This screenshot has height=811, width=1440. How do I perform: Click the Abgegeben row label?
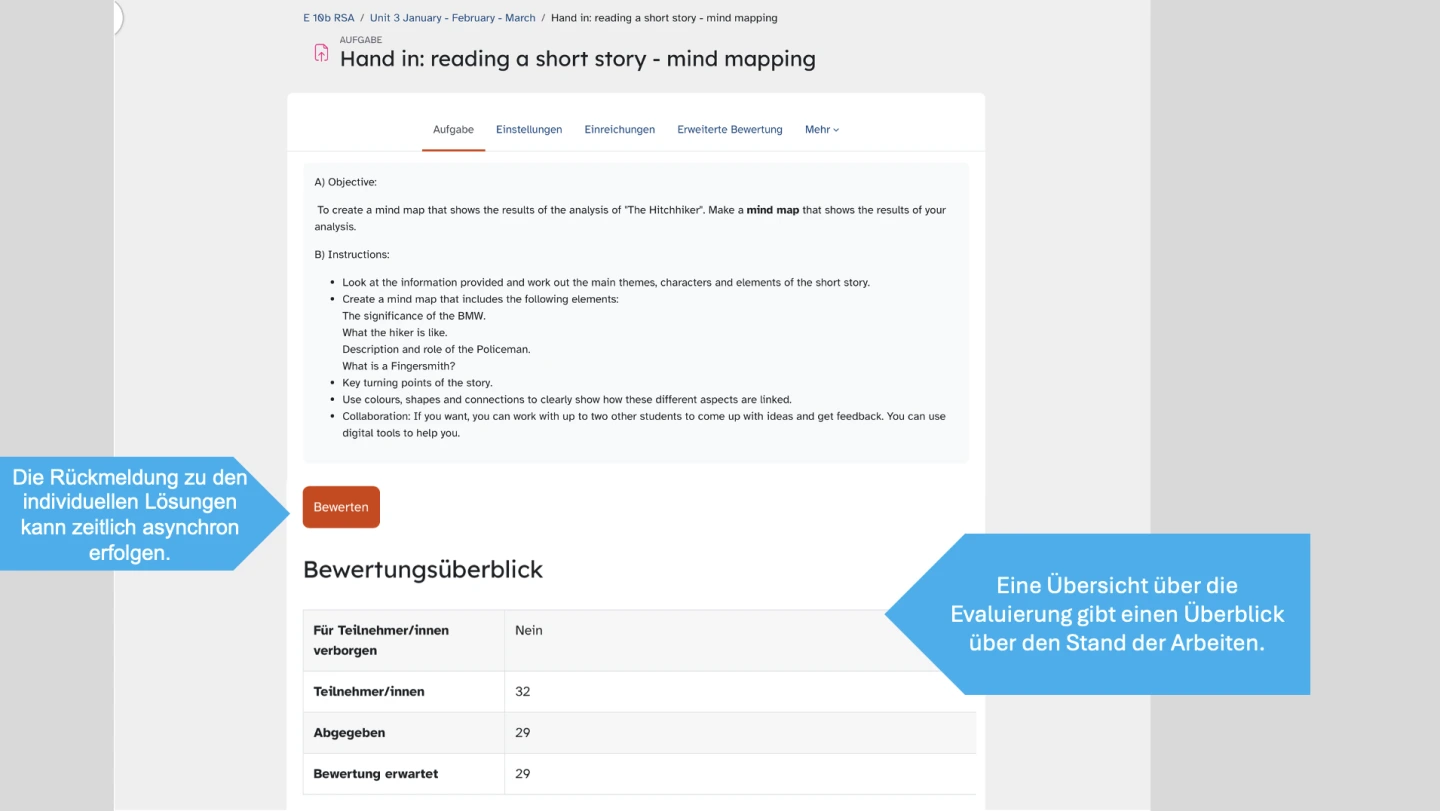pyautogui.click(x=349, y=733)
